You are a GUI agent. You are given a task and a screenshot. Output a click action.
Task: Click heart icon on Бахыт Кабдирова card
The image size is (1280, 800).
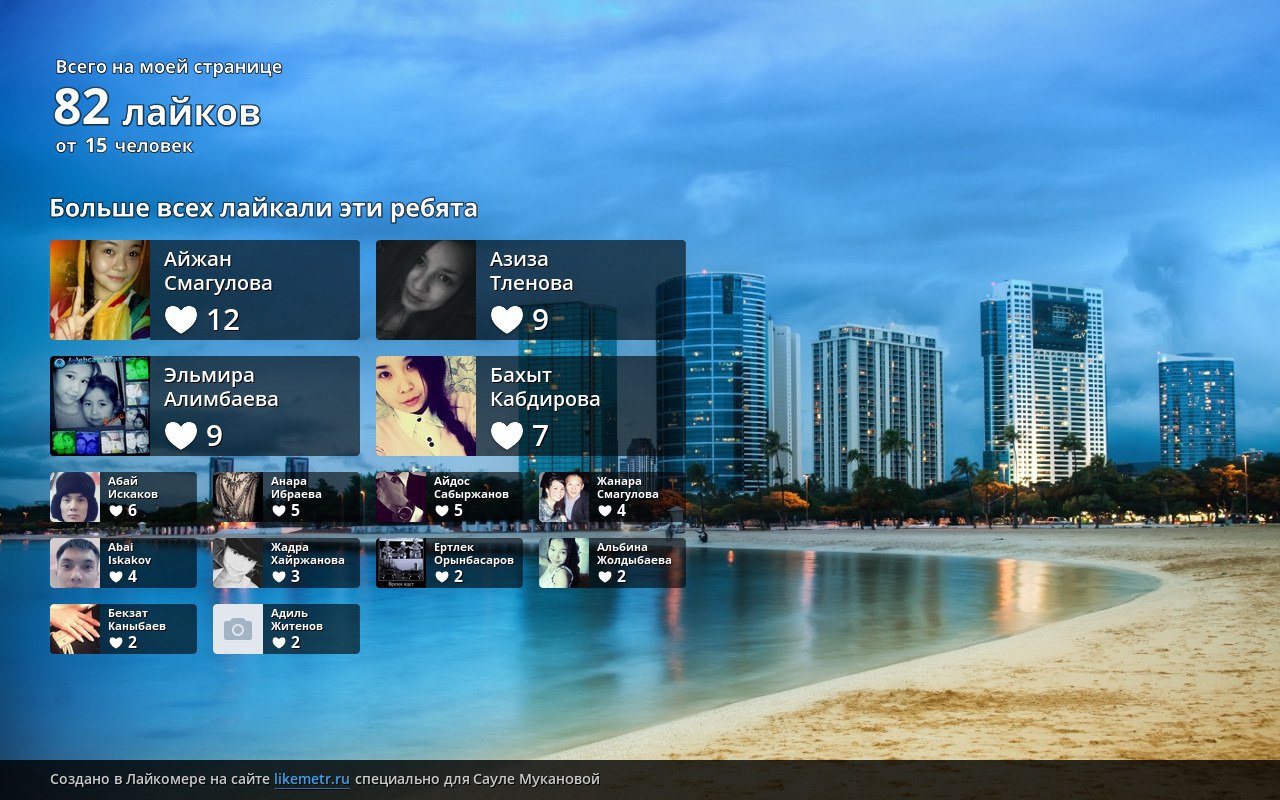pyautogui.click(x=507, y=436)
